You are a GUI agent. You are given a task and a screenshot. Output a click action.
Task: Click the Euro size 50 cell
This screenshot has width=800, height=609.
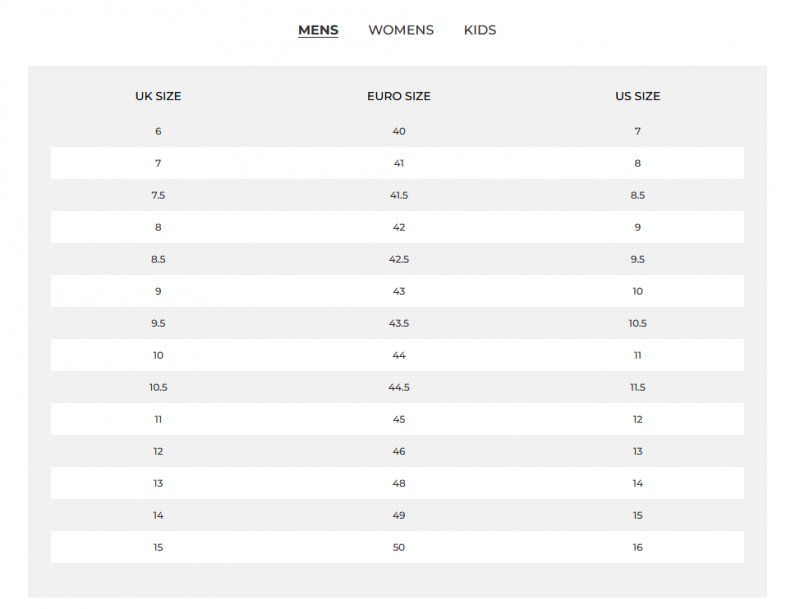coord(399,547)
